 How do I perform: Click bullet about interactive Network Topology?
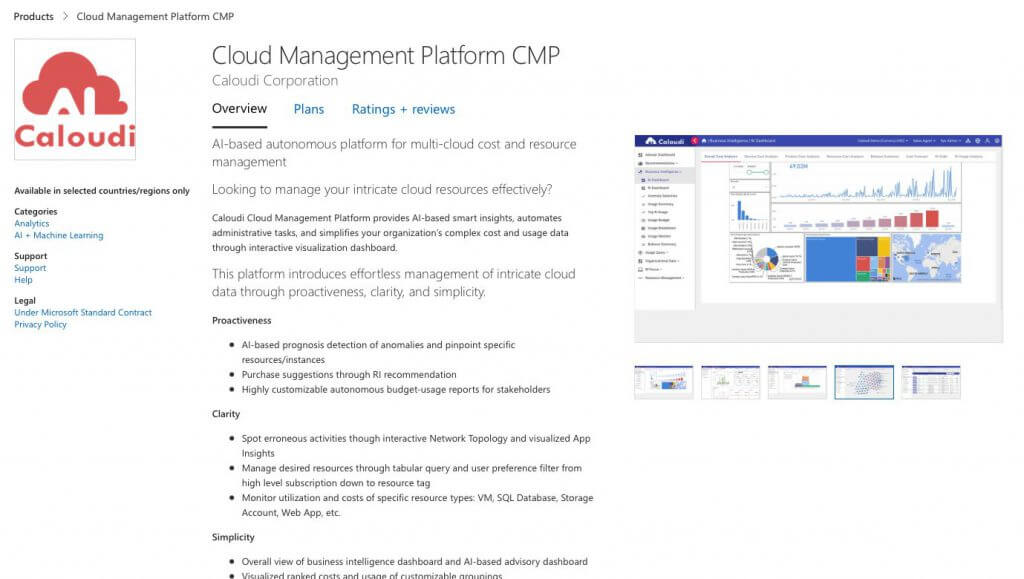[416, 446]
